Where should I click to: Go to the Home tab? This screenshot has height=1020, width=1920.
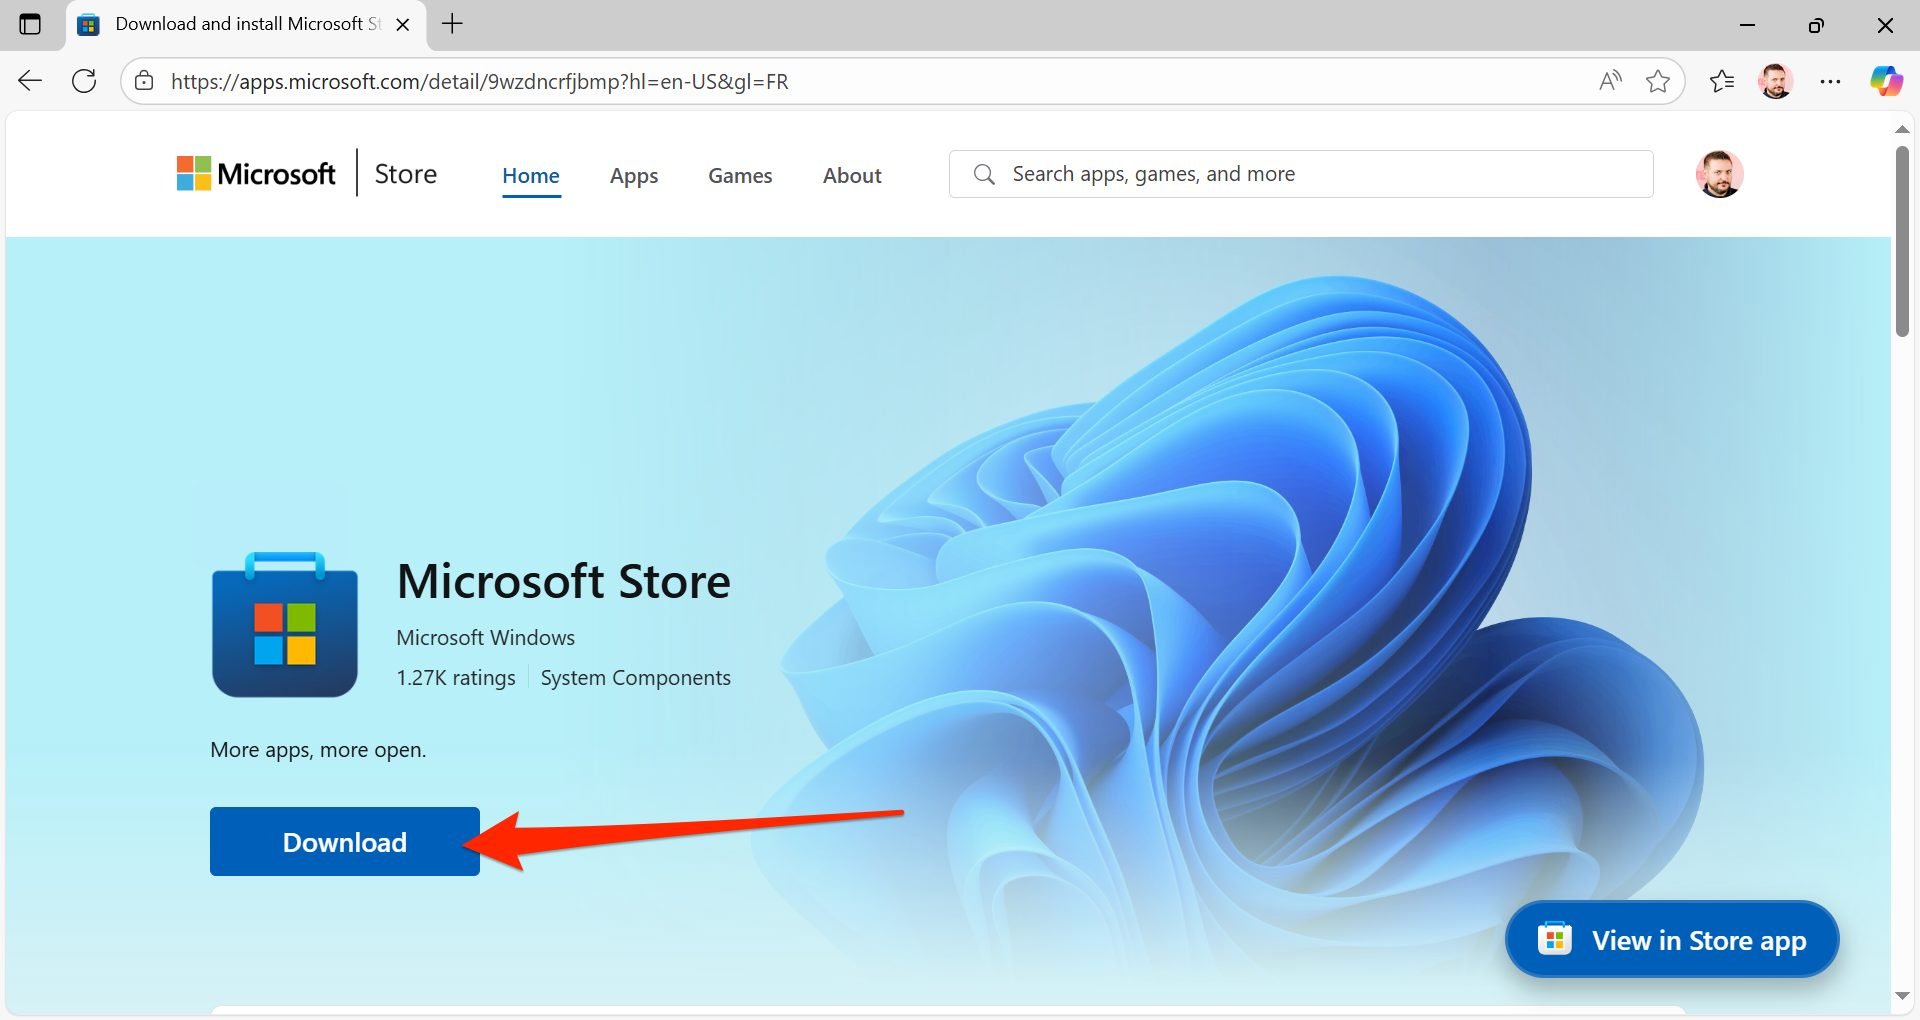pos(530,176)
